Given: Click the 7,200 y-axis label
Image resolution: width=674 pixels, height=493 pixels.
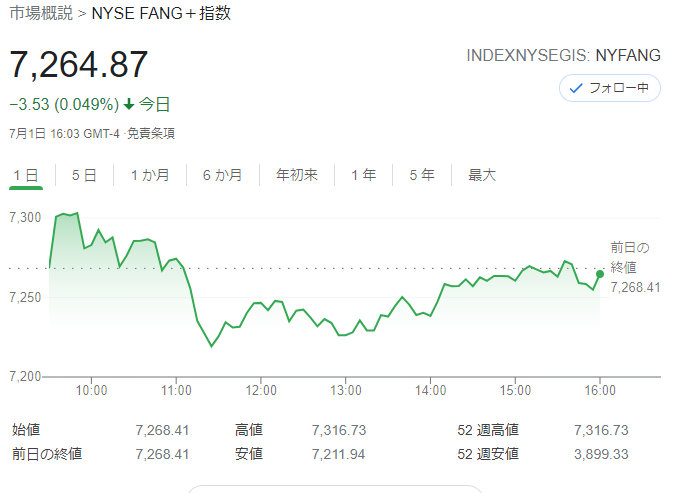Looking at the screenshot, I should (25, 377).
